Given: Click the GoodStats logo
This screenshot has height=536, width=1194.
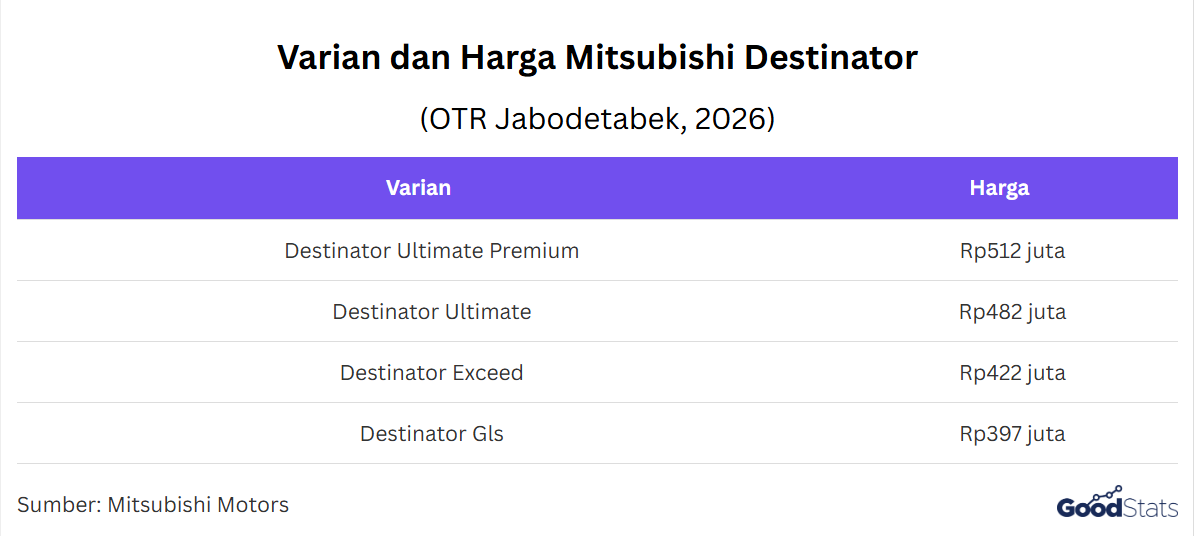Looking at the screenshot, I should pyautogui.click(x=1116, y=506).
